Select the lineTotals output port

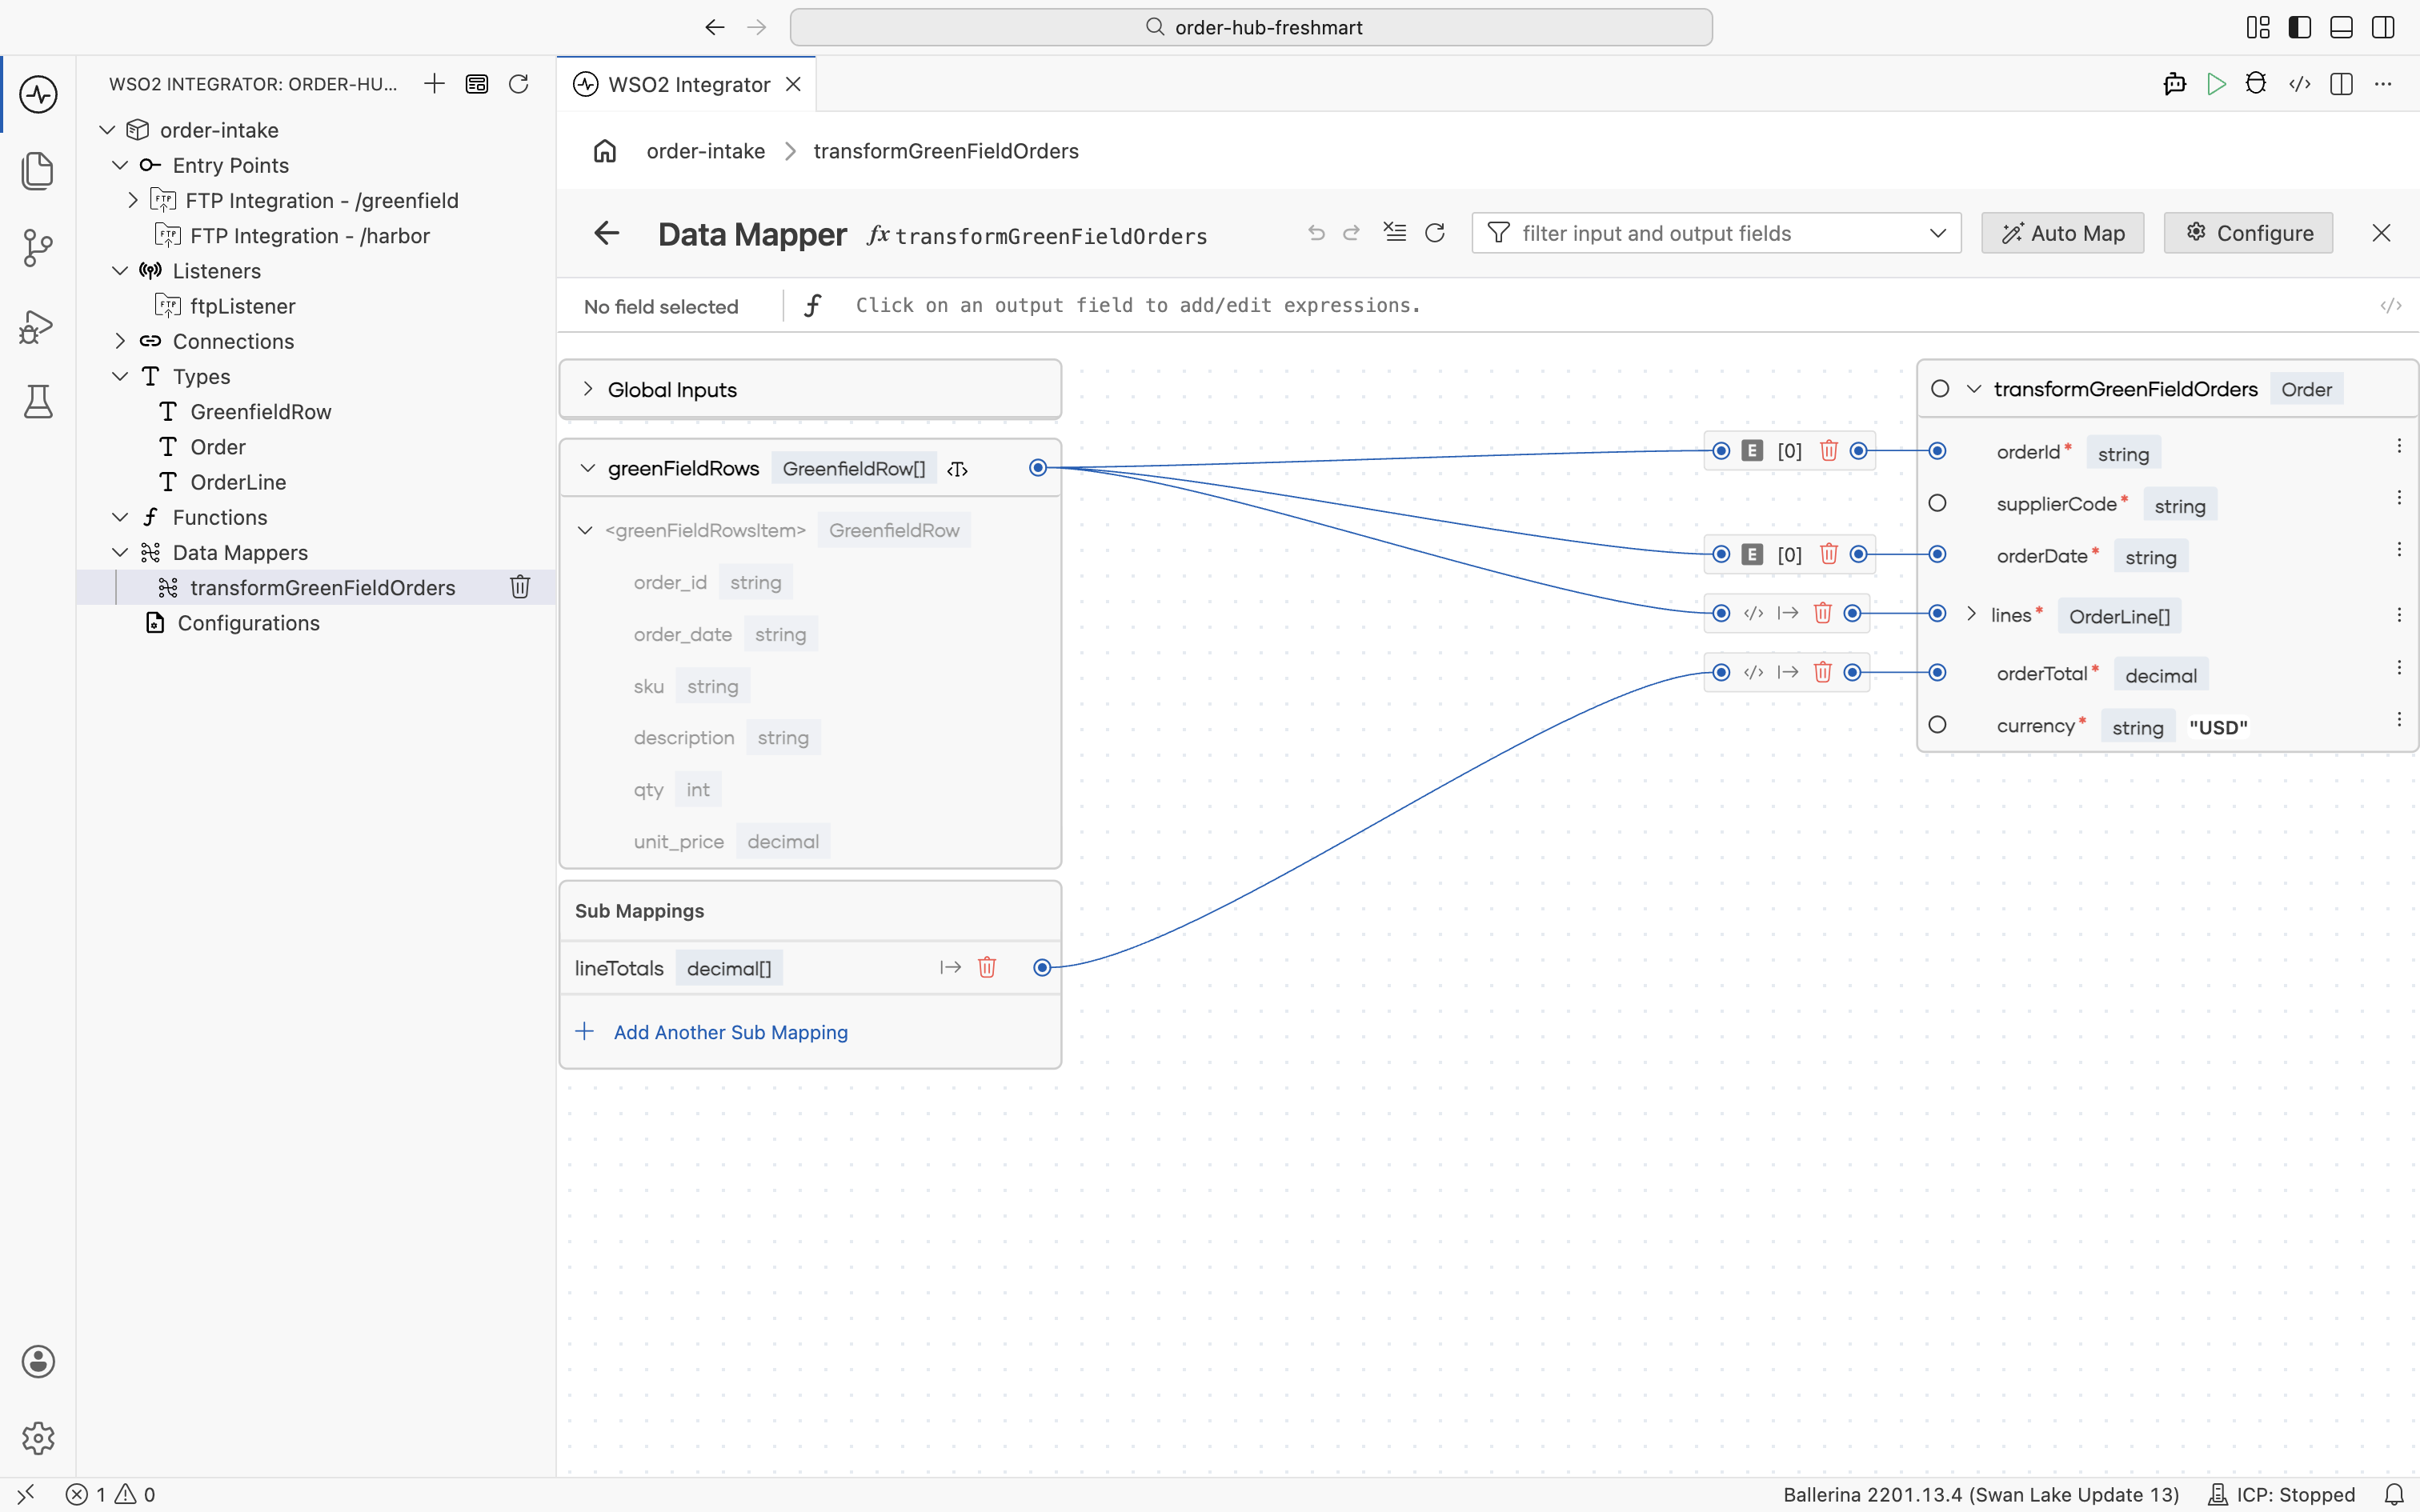1042,967
